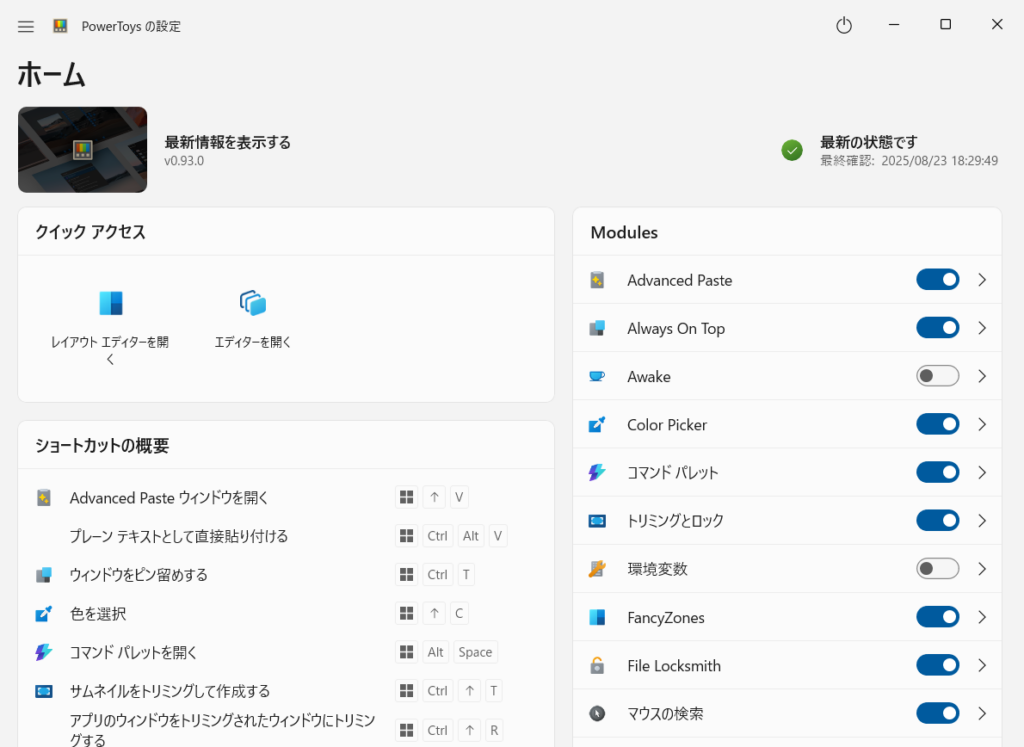Open the 環境変数 settings chevron
Viewport: 1024px width, 747px height.
pos(982,569)
